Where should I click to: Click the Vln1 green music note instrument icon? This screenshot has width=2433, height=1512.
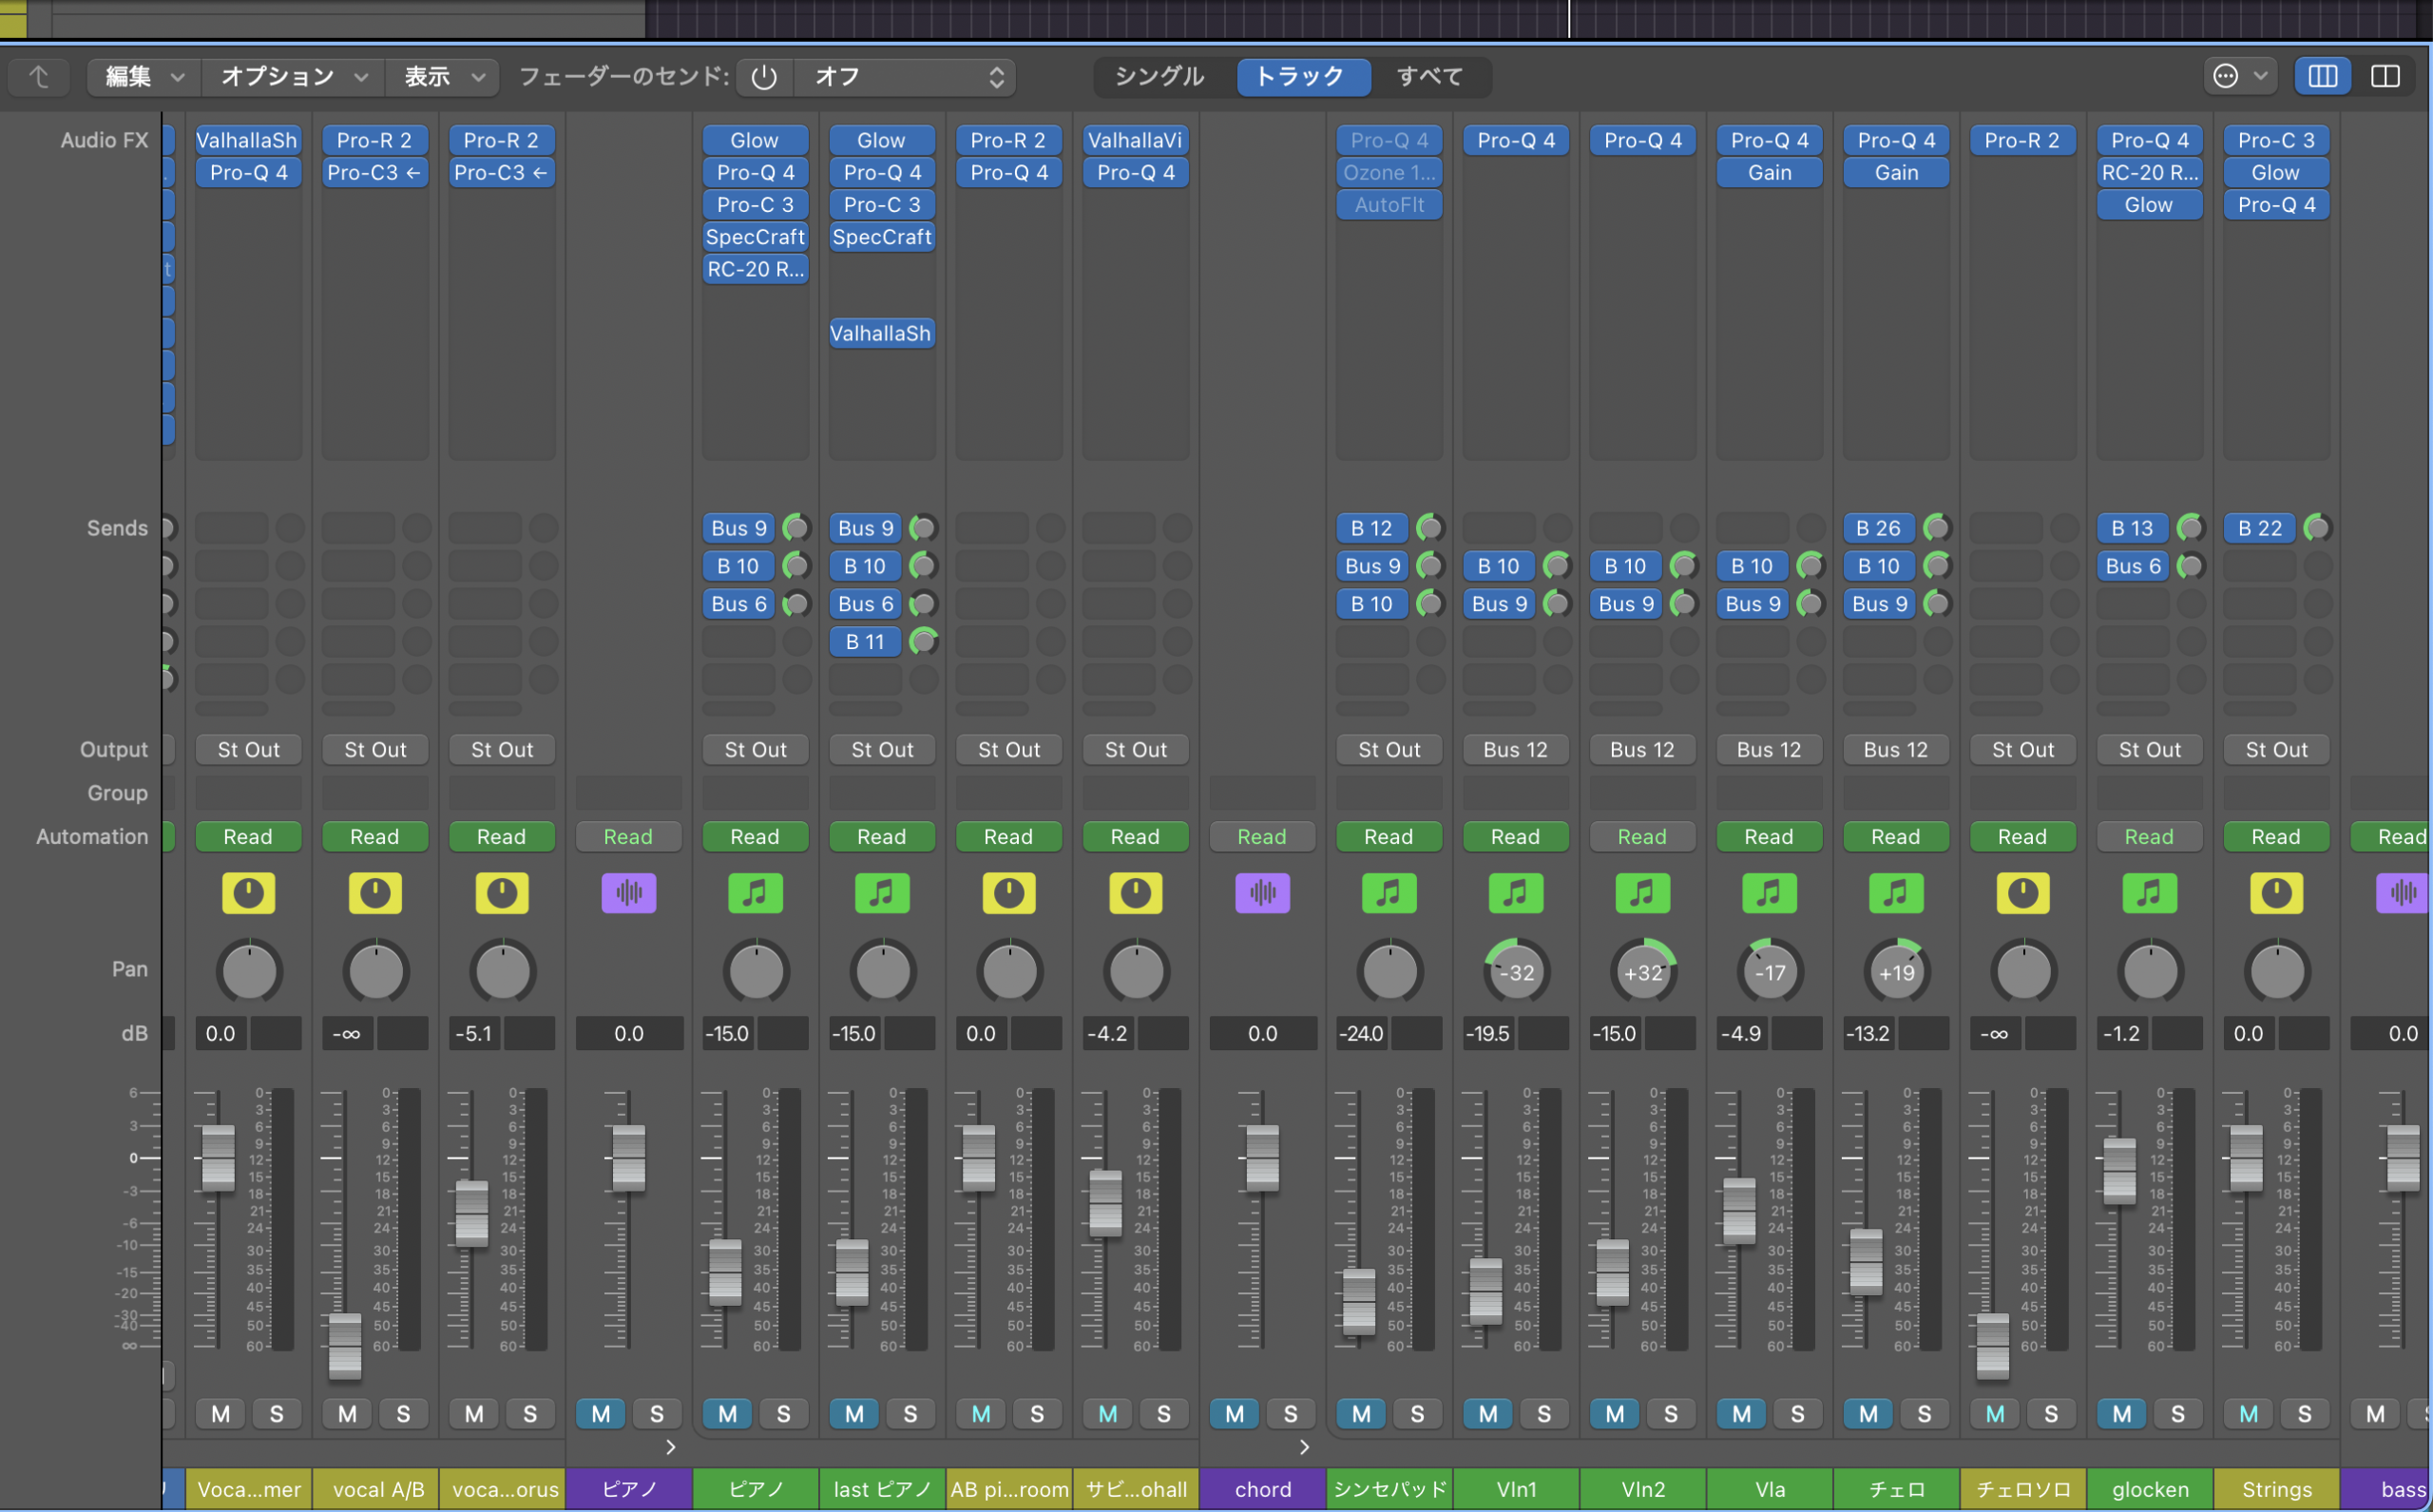click(x=1515, y=893)
